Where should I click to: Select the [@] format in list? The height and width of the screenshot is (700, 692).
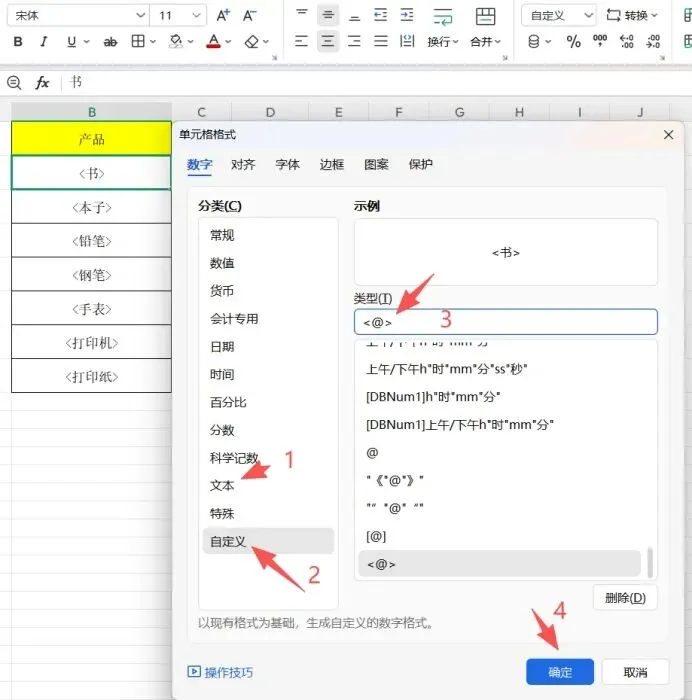500,536
